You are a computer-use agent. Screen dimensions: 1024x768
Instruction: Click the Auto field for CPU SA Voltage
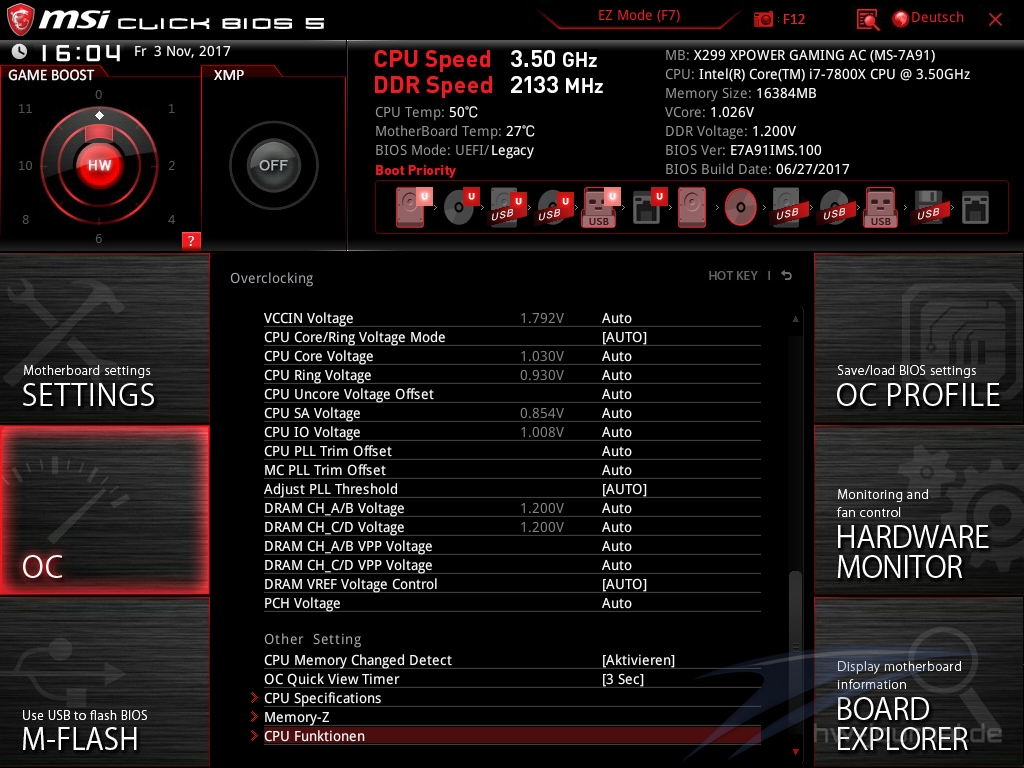(x=616, y=413)
